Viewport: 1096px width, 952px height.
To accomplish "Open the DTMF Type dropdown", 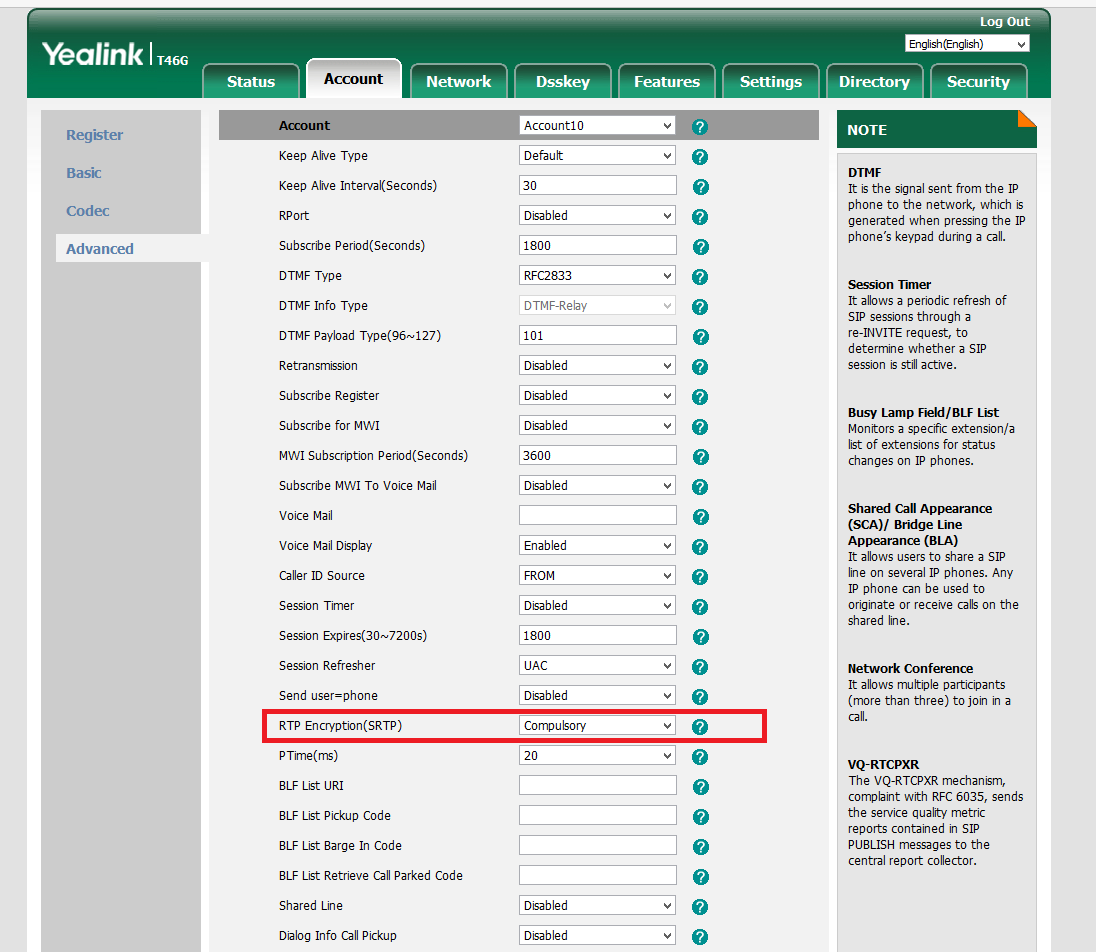I will [597, 276].
